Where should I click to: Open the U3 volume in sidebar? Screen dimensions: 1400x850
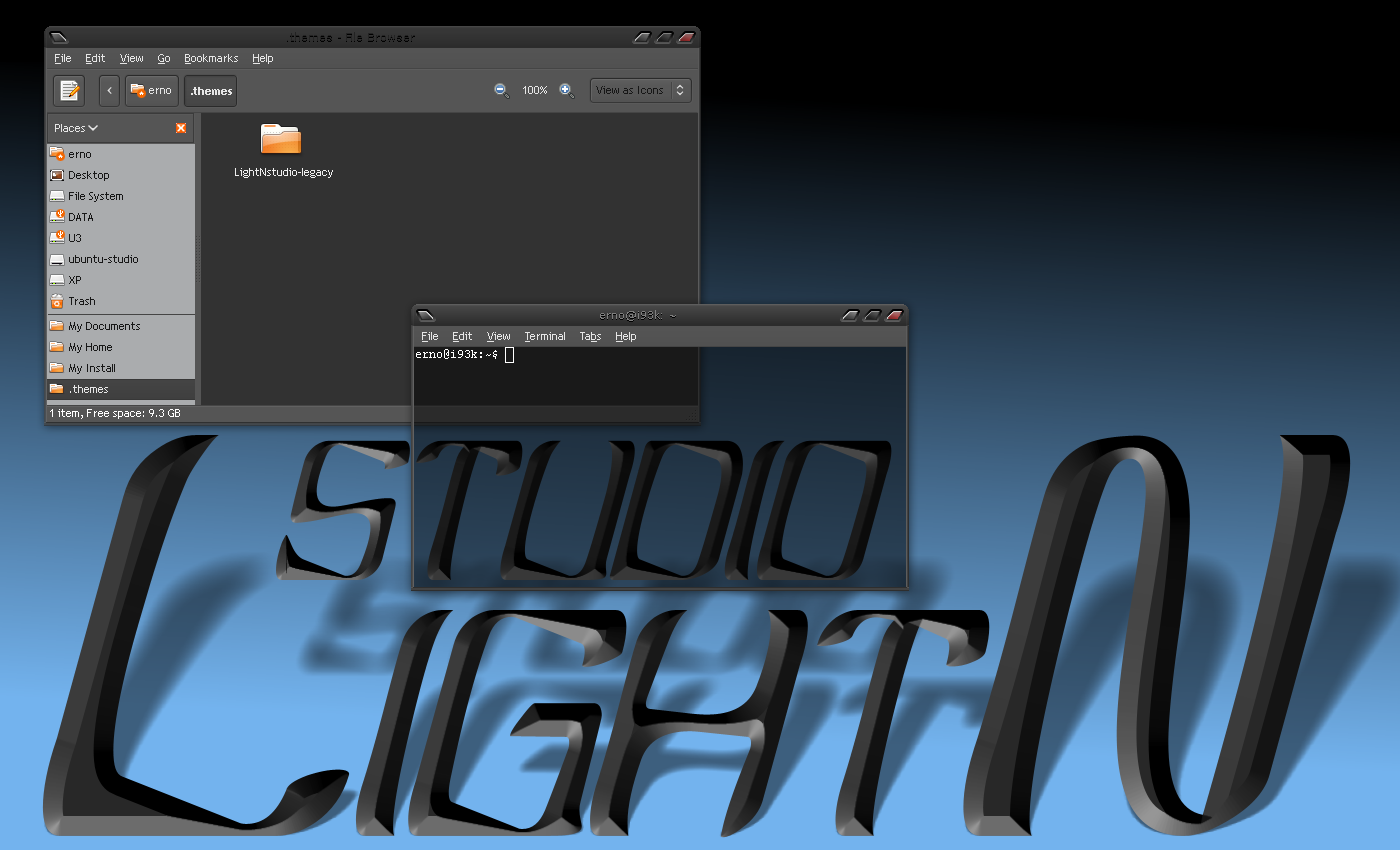pyautogui.click(x=74, y=238)
